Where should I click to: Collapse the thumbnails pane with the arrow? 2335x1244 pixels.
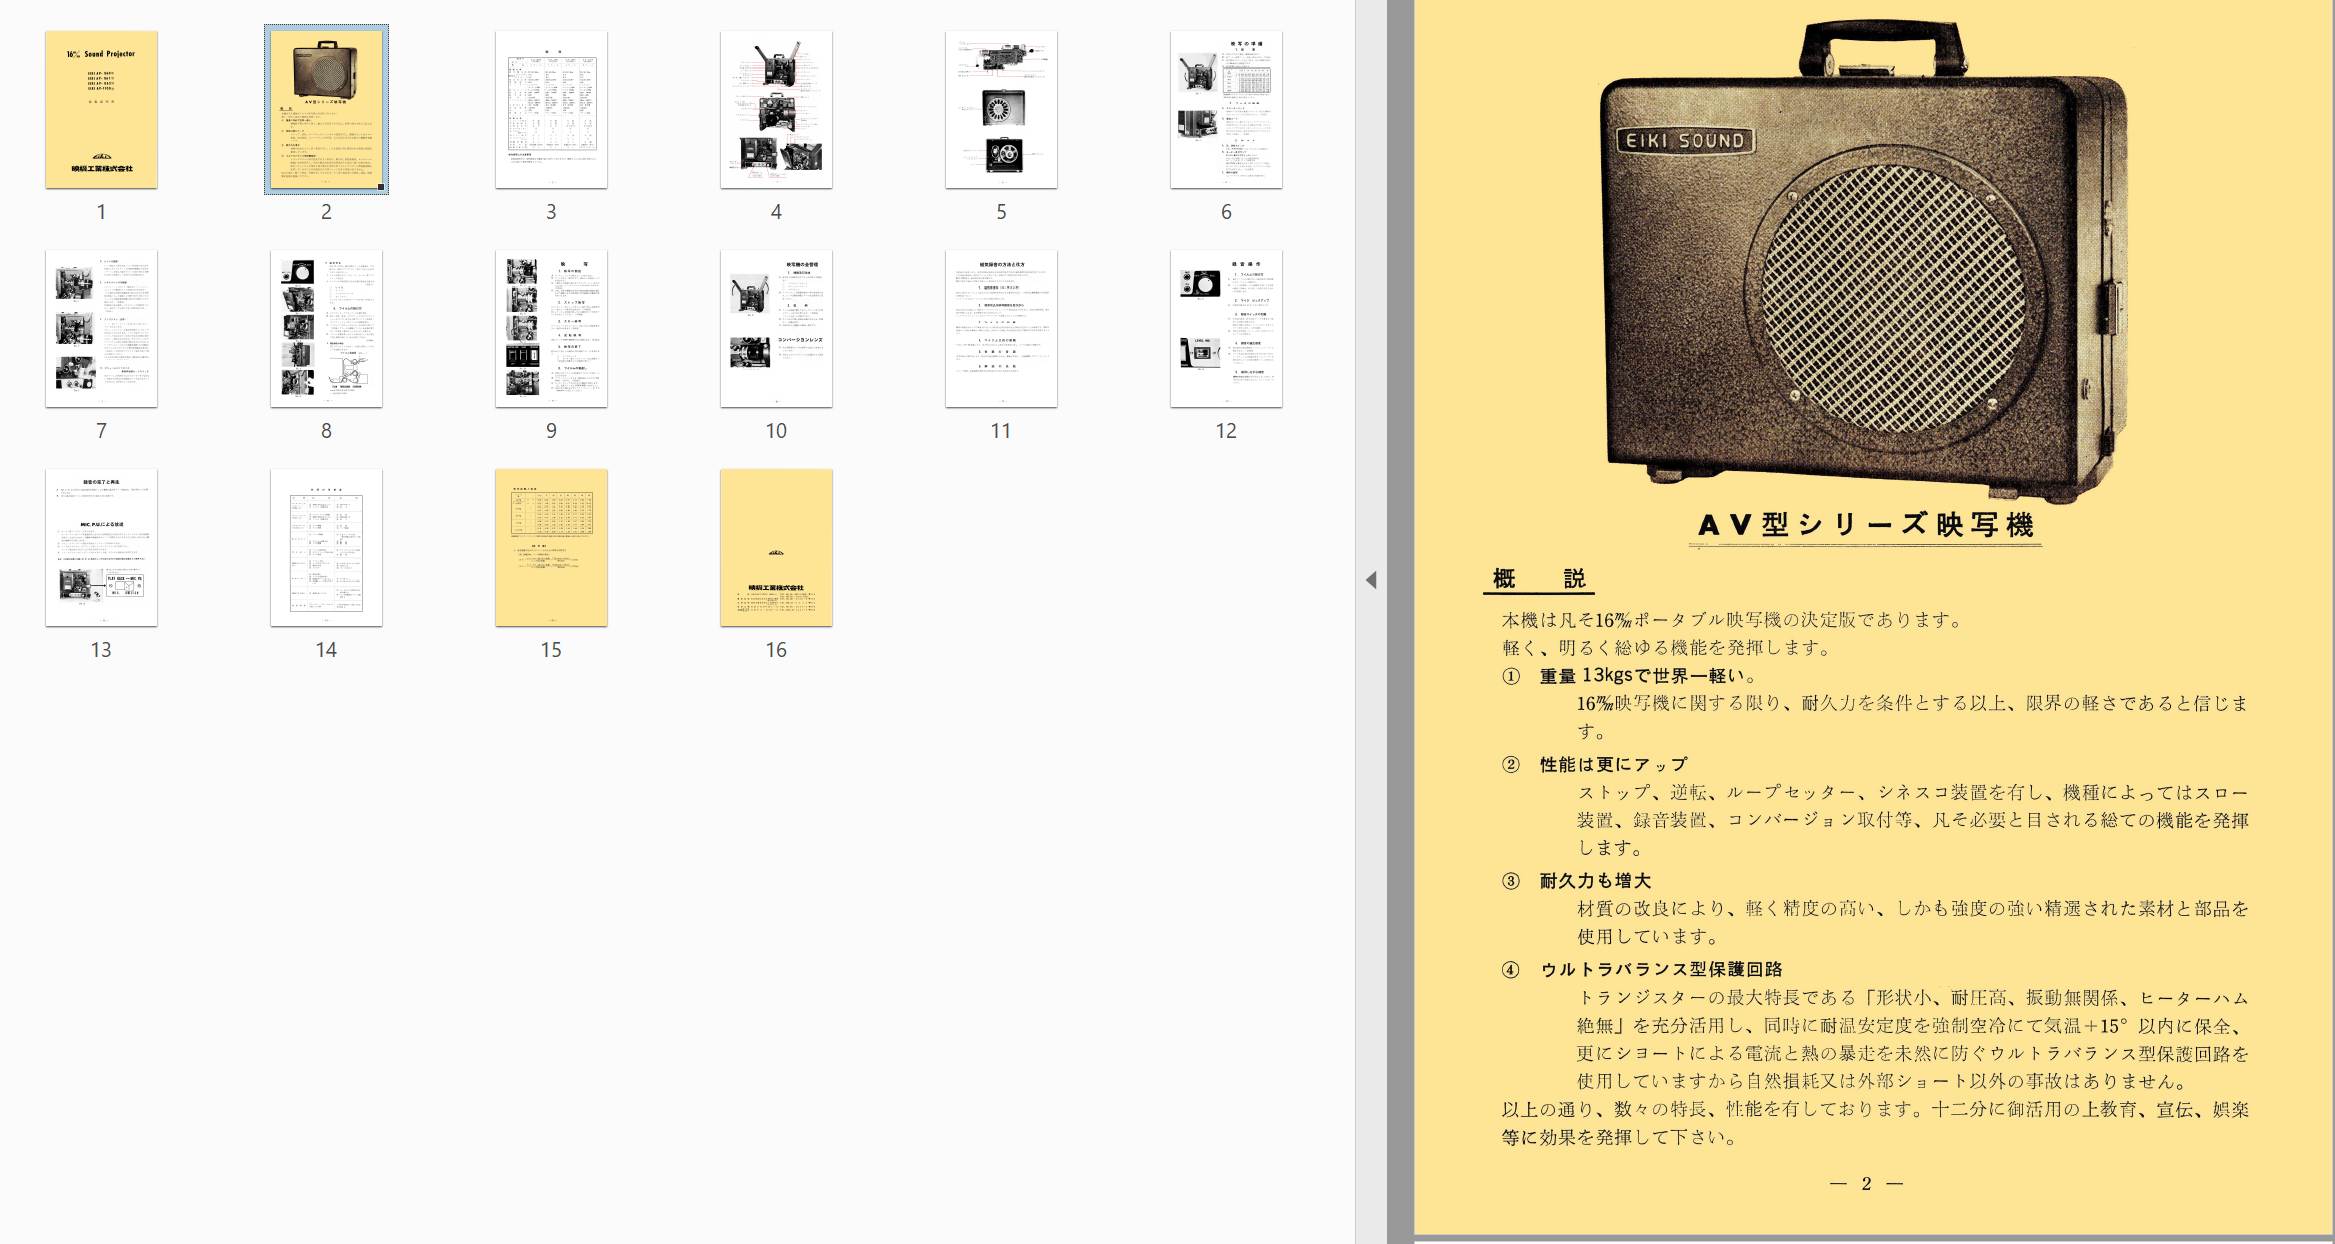(1371, 580)
